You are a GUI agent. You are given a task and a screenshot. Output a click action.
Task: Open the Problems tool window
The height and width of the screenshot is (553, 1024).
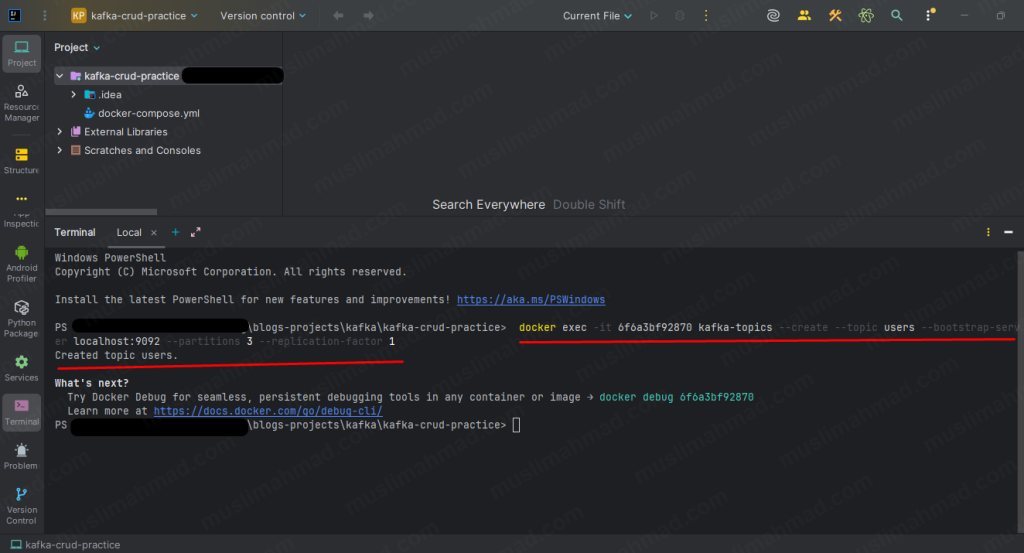tap(22, 456)
